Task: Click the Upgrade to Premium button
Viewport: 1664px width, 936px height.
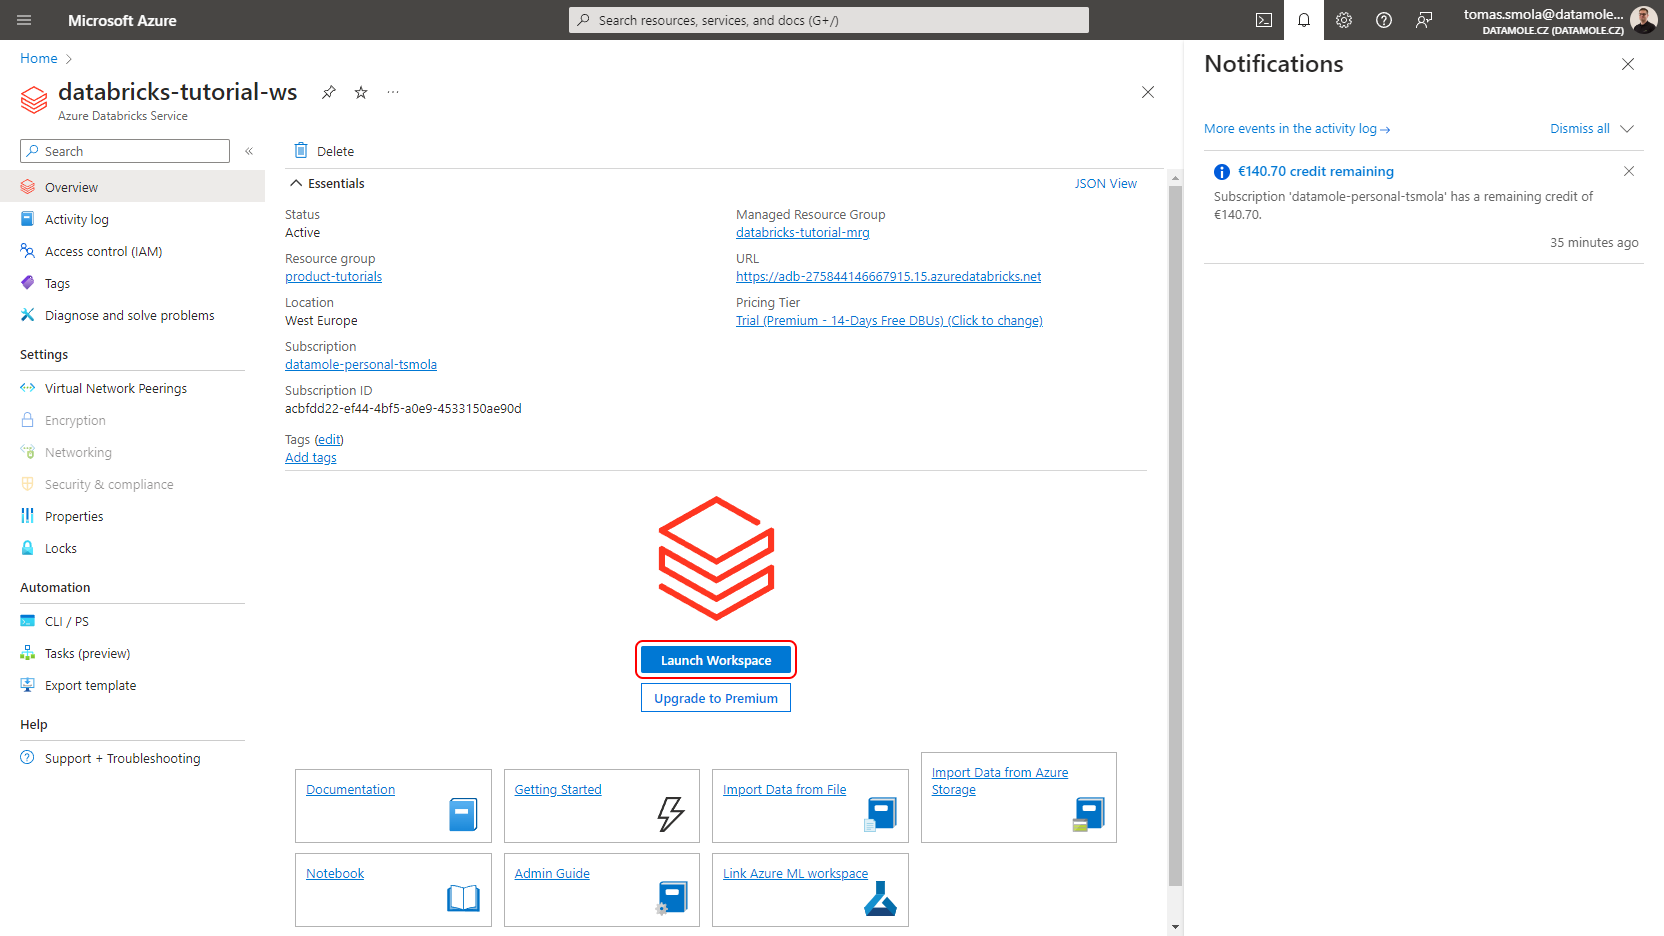Action: [x=716, y=698]
